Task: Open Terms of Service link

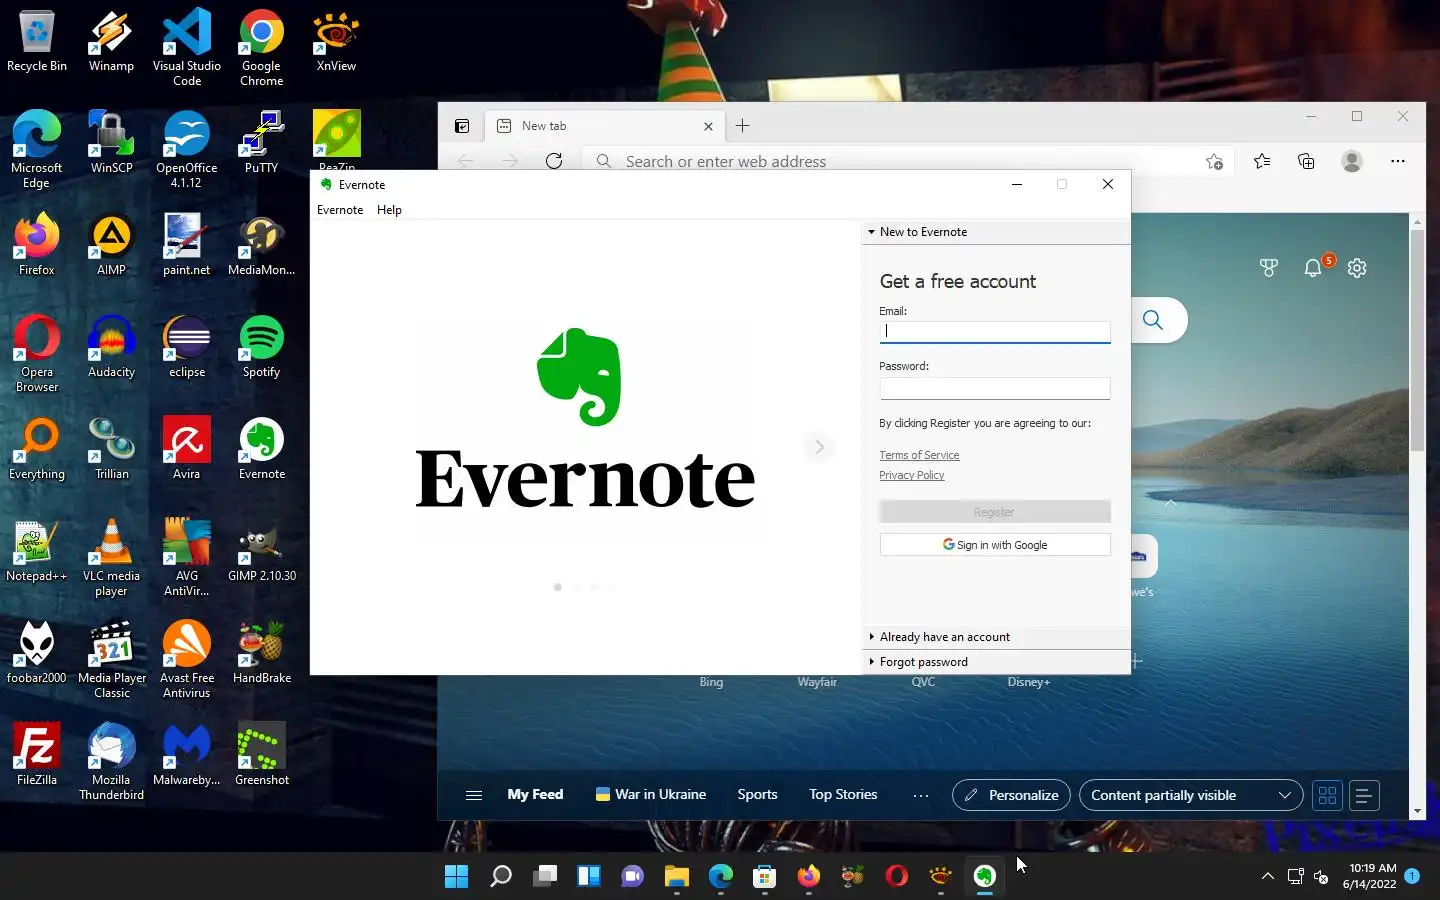Action: tap(919, 455)
